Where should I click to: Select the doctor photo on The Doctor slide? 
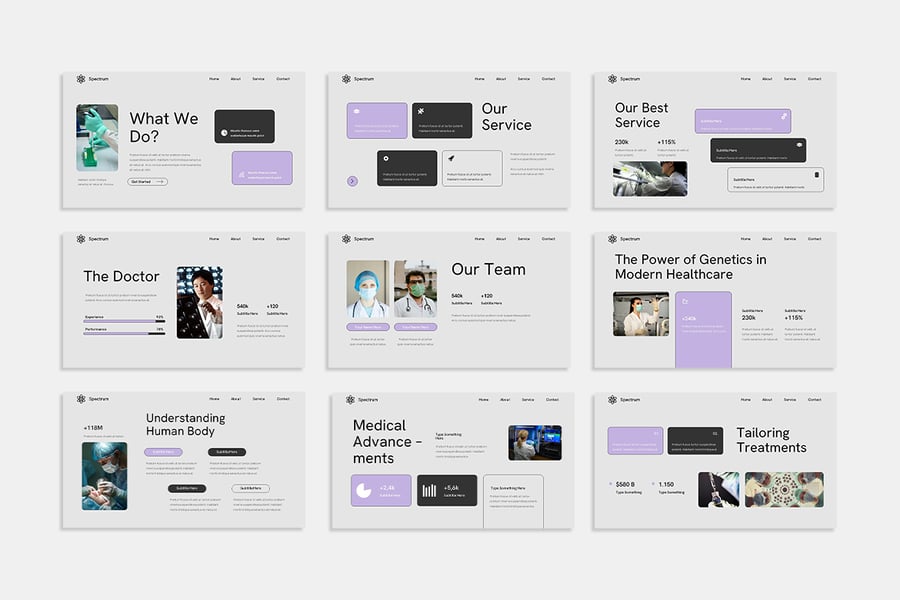point(199,302)
